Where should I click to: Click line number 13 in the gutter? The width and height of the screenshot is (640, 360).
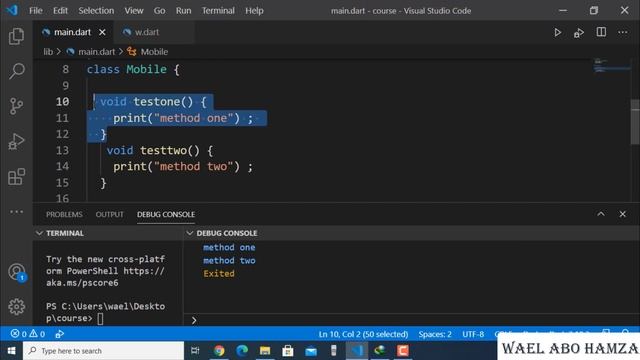62,150
